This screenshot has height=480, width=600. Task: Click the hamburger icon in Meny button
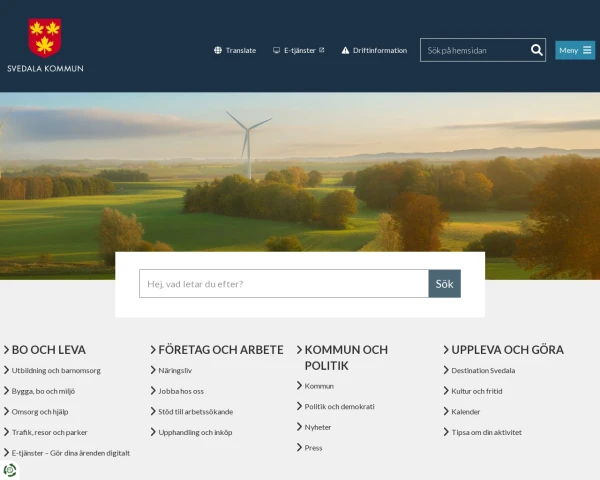pos(587,50)
